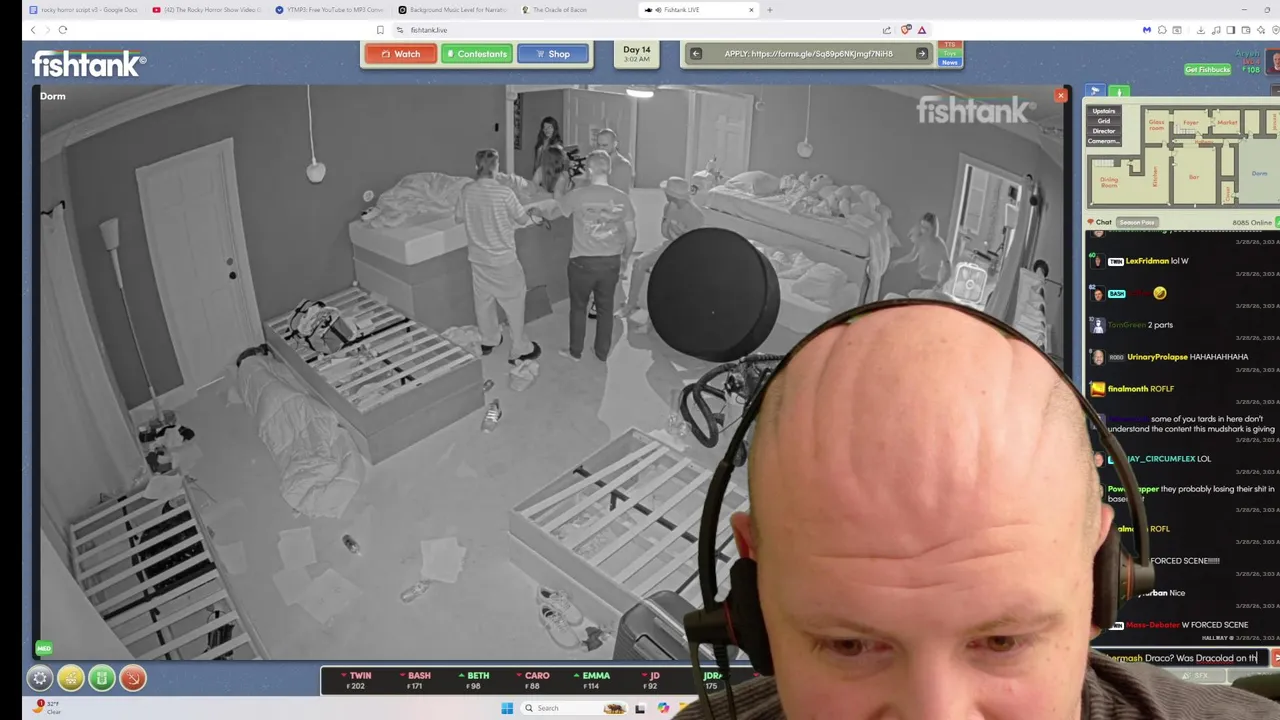Switch to camera view mode icon

[1095, 91]
